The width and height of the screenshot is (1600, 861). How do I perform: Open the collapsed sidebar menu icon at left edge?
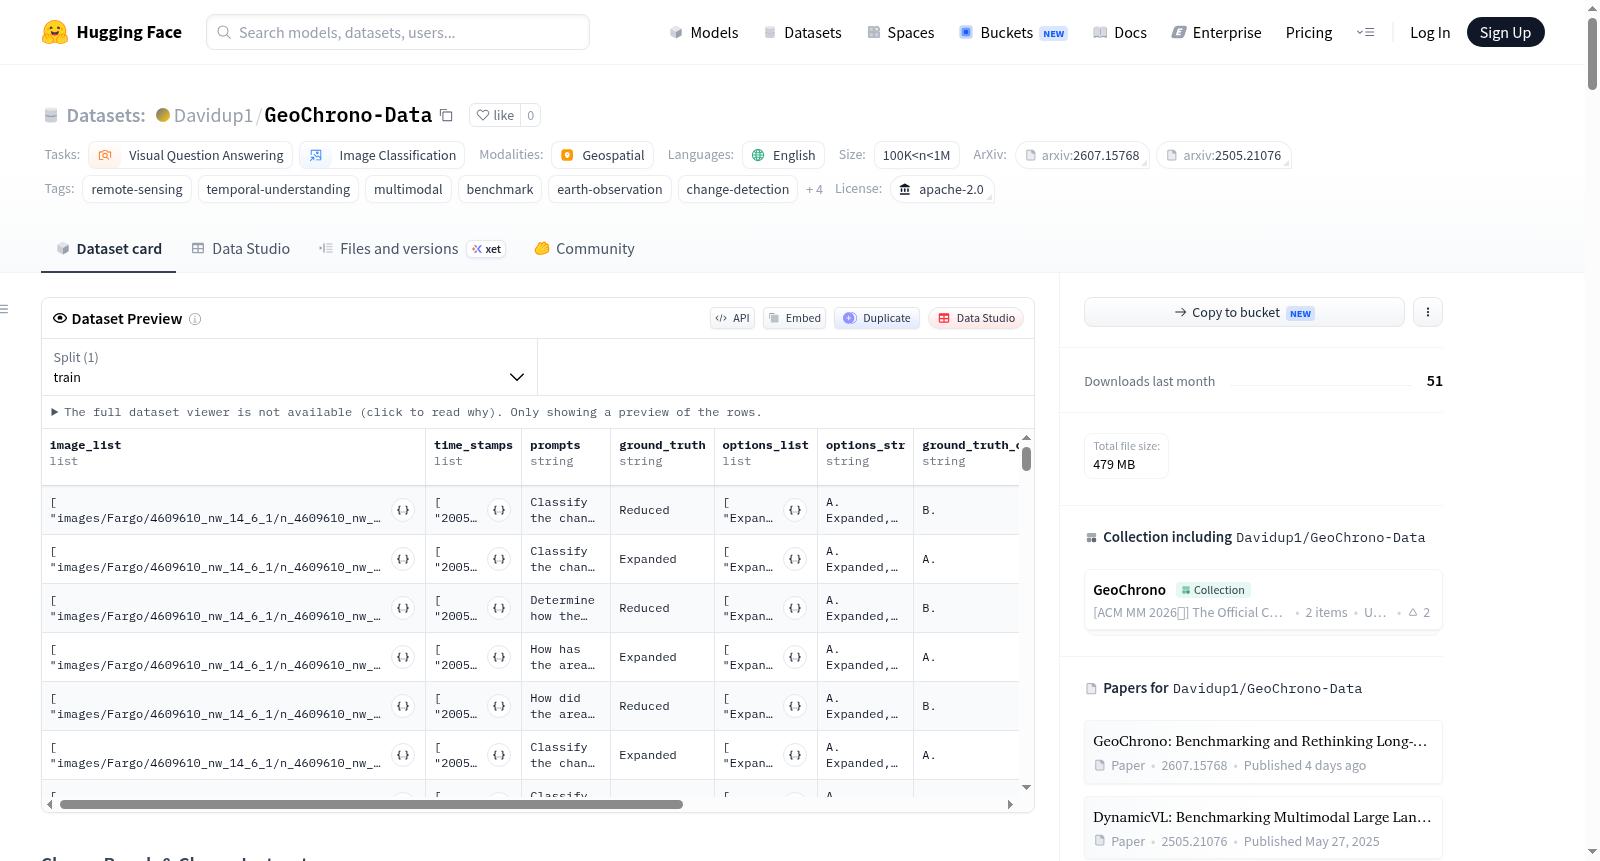coord(4,309)
